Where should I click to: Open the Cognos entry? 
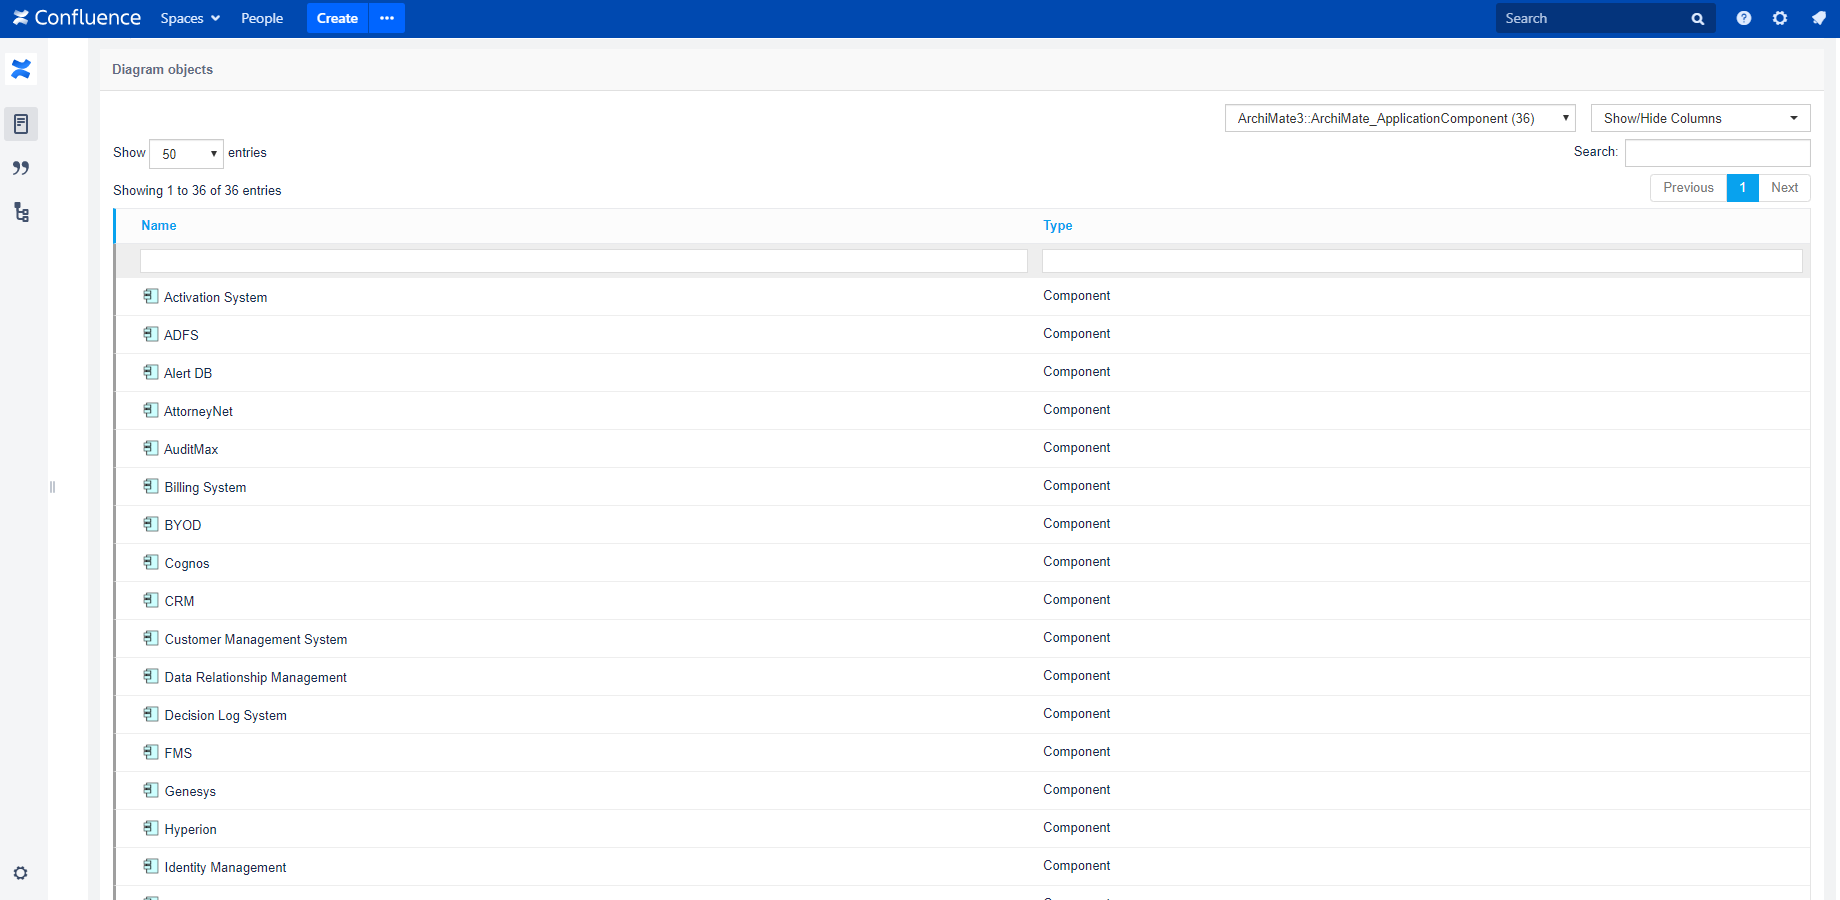[187, 564]
